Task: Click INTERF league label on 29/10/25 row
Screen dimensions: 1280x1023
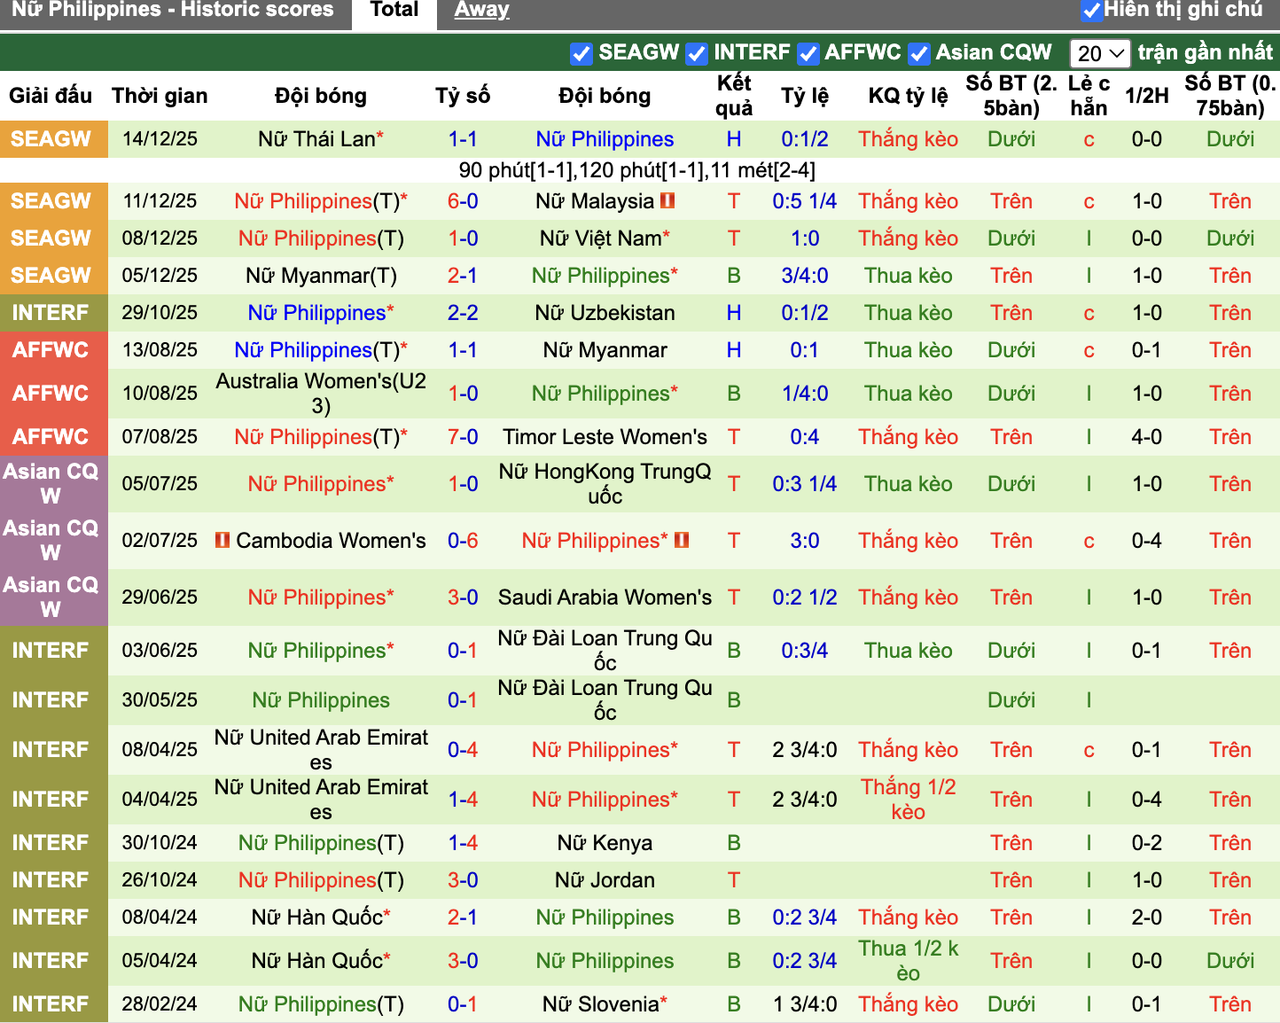Action: [51, 312]
